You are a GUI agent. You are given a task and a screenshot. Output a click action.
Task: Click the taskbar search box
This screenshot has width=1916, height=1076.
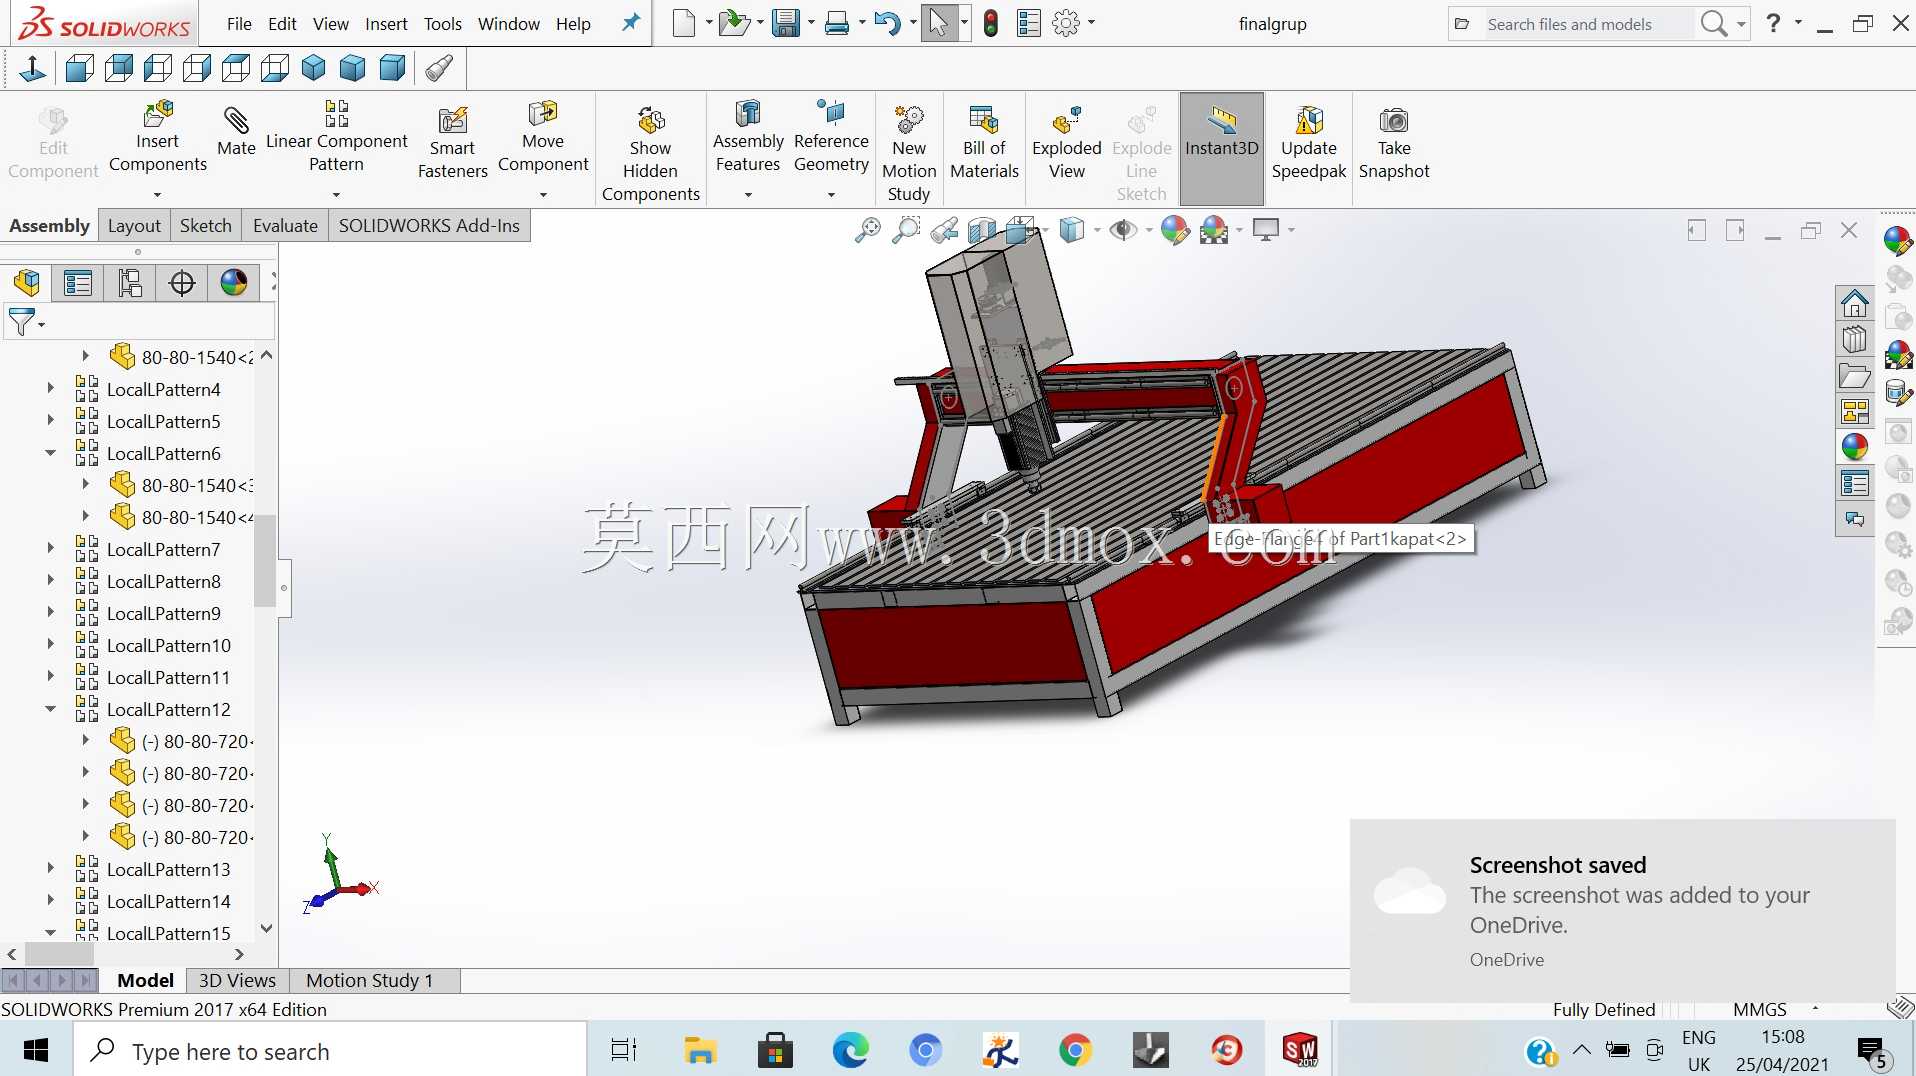tap(330, 1051)
